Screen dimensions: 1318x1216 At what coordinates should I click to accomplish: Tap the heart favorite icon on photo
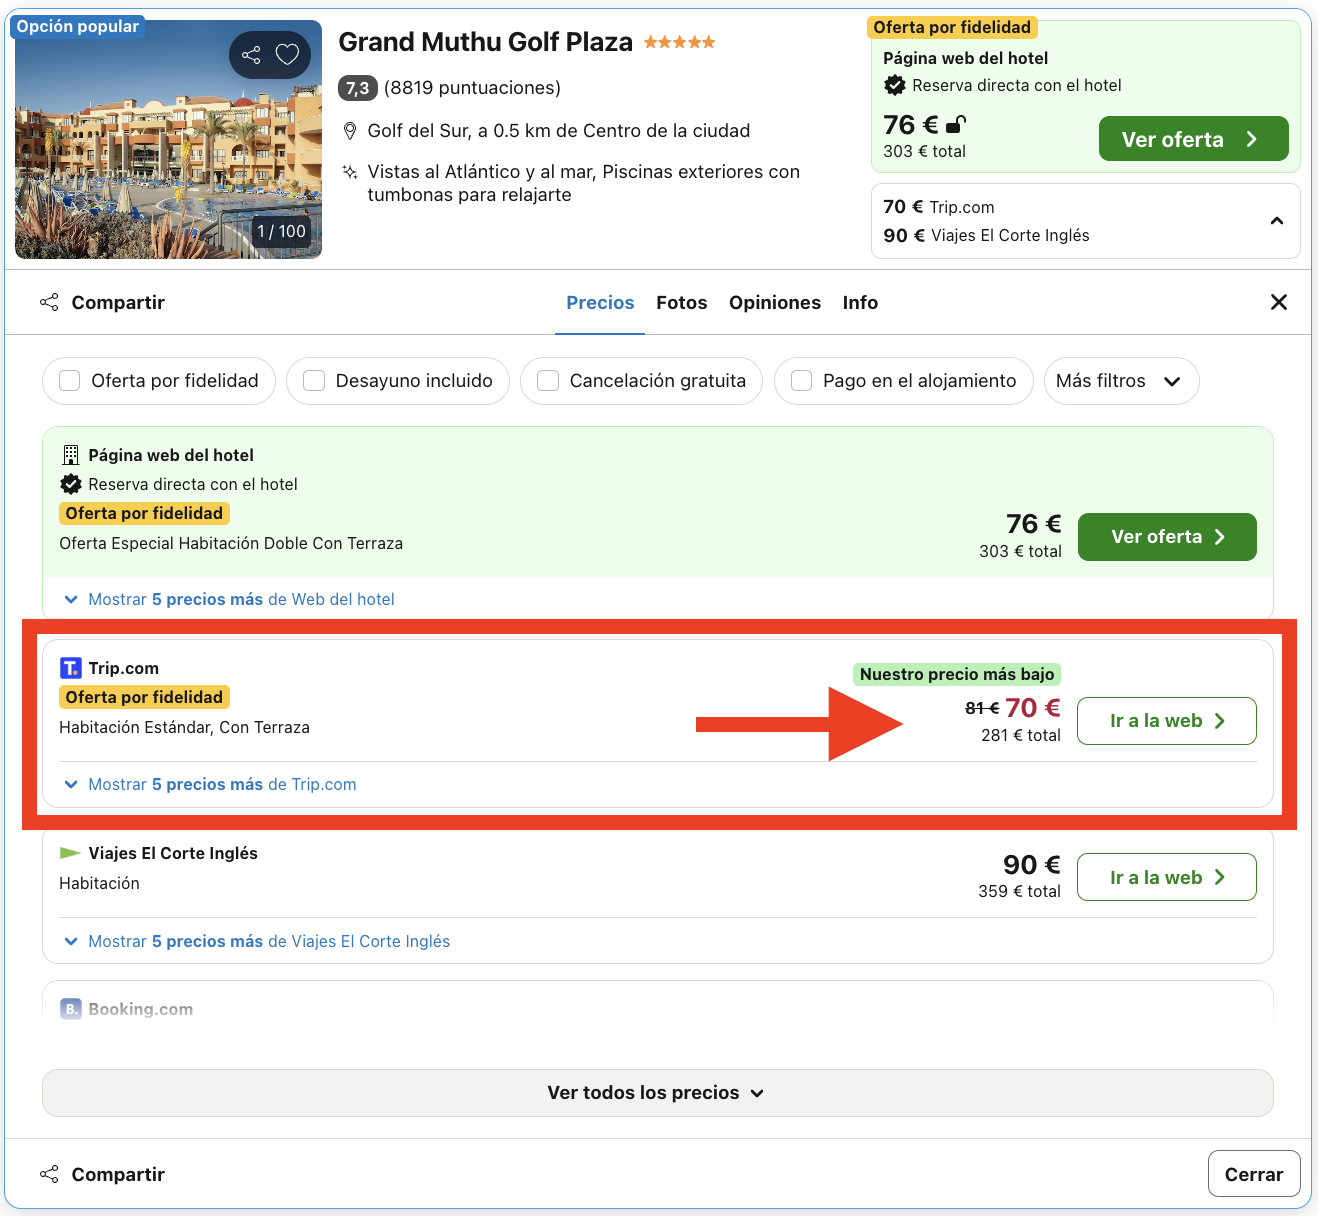point(288,55)
